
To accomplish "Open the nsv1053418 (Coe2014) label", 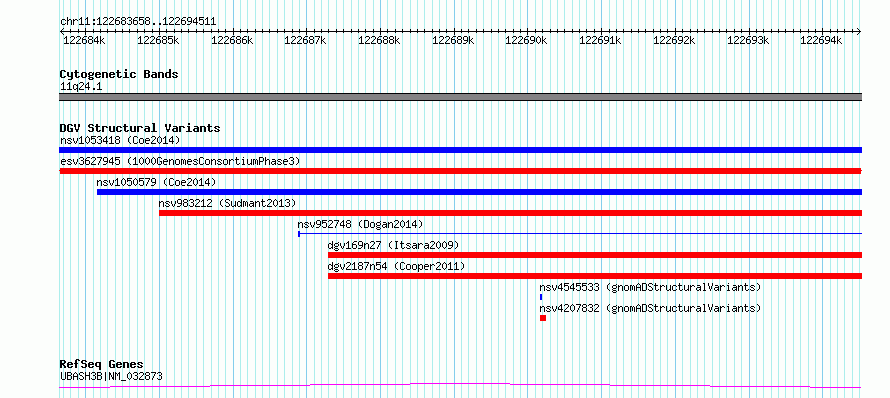I will (120, 140).
